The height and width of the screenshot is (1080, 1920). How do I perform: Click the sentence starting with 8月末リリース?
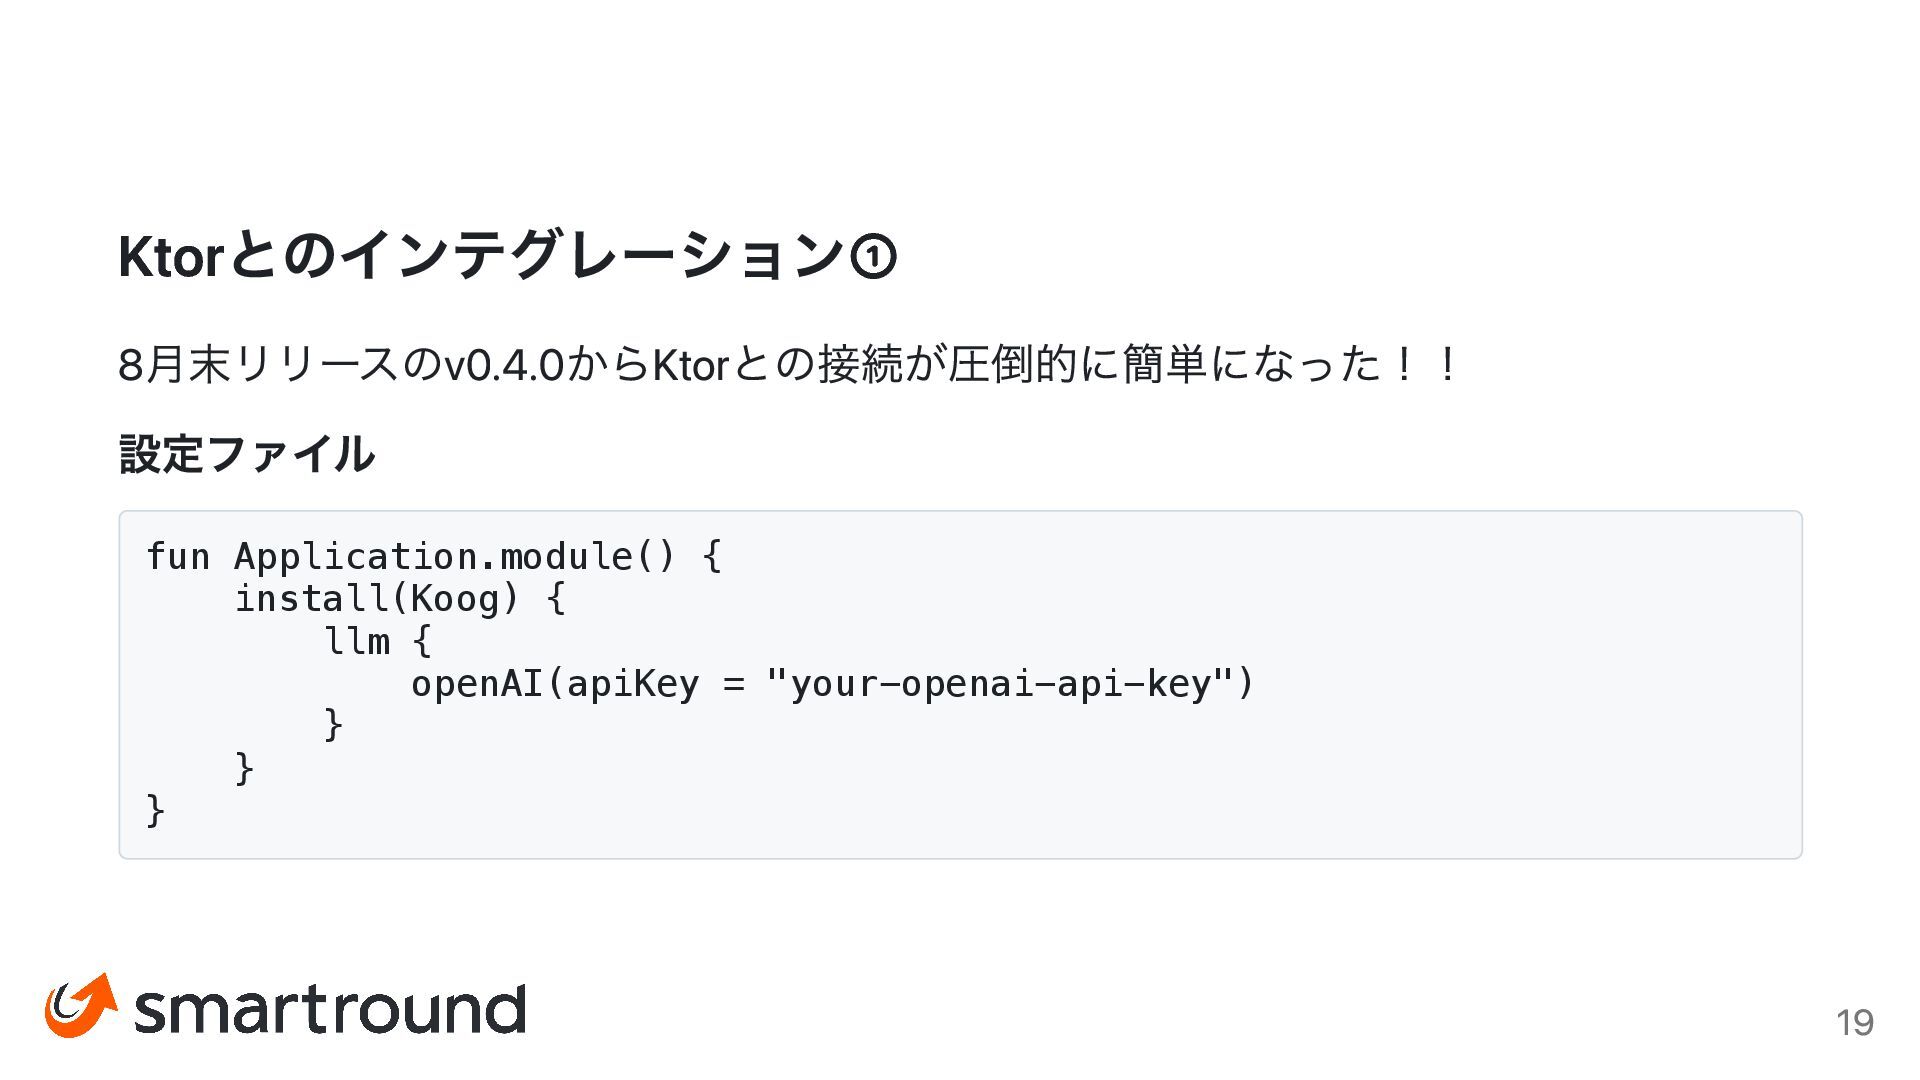coord(790,364)
